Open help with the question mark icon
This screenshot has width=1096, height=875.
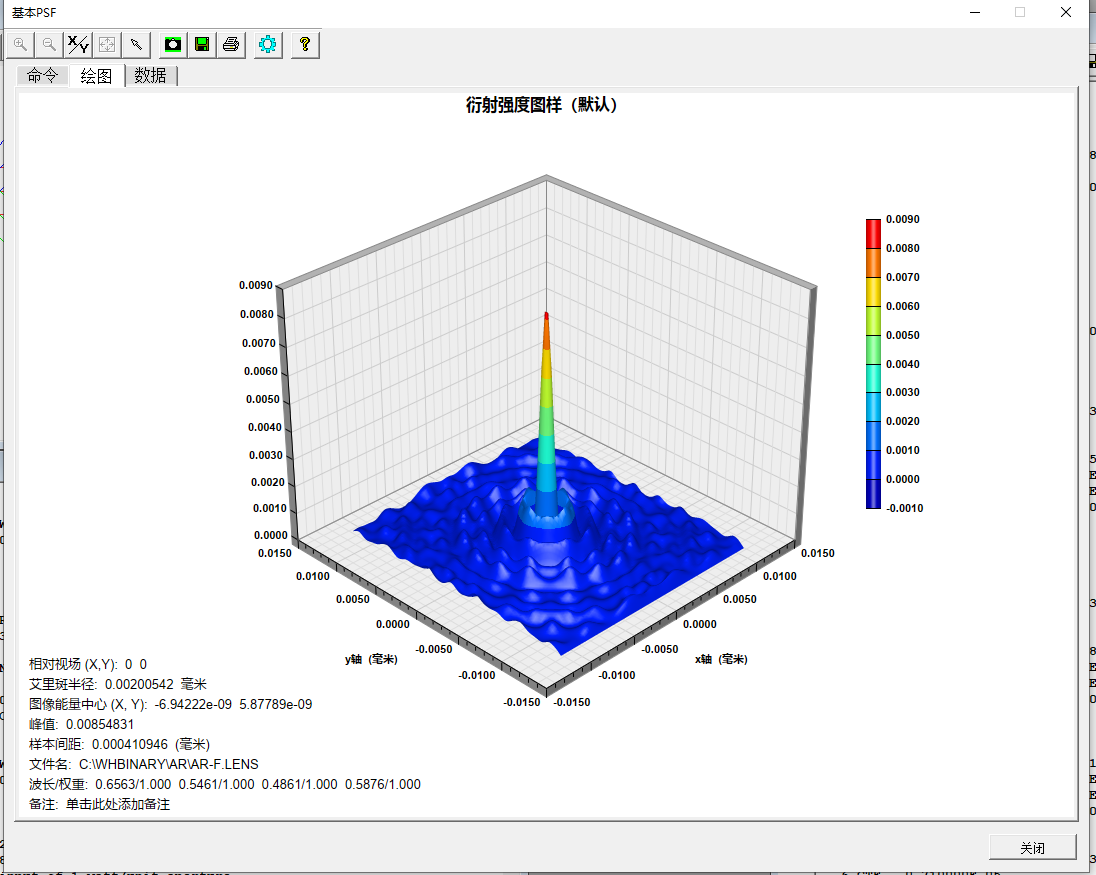pos(305,44)
